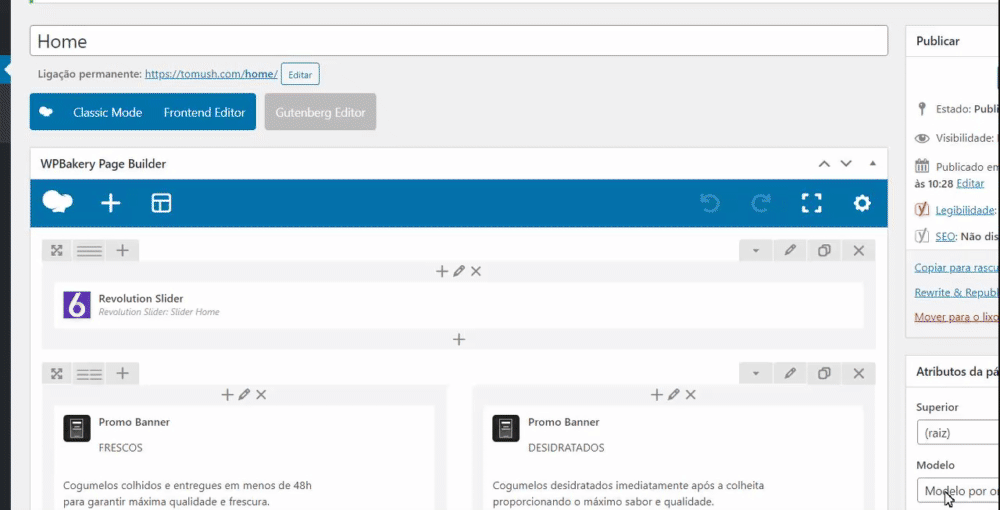Edit the DESIDRATADOS column with pencil icon
The height and width of the screenshot is (510, 1000).
pos(673,395)
